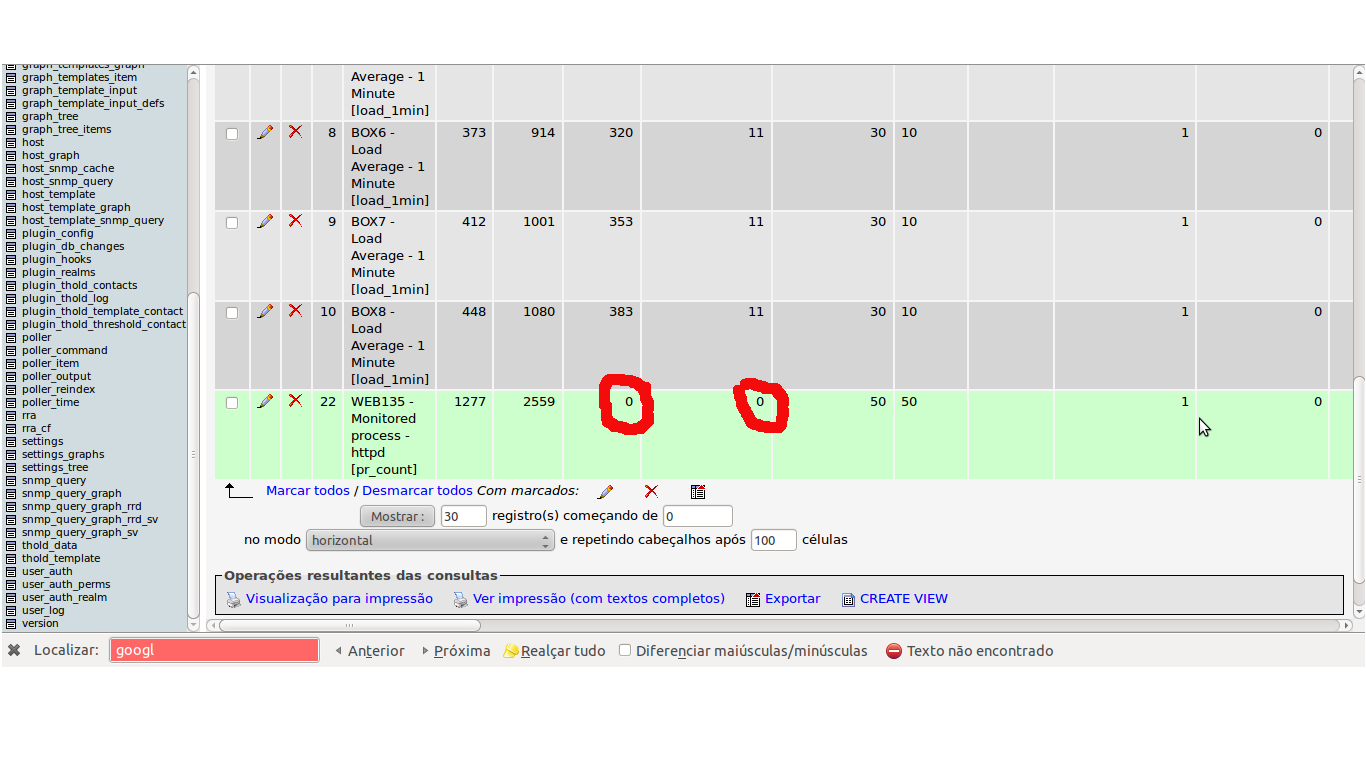Click the cell value 2559 in WEB135 row
Screen dimensions: 1366x768
coord(538,401)
